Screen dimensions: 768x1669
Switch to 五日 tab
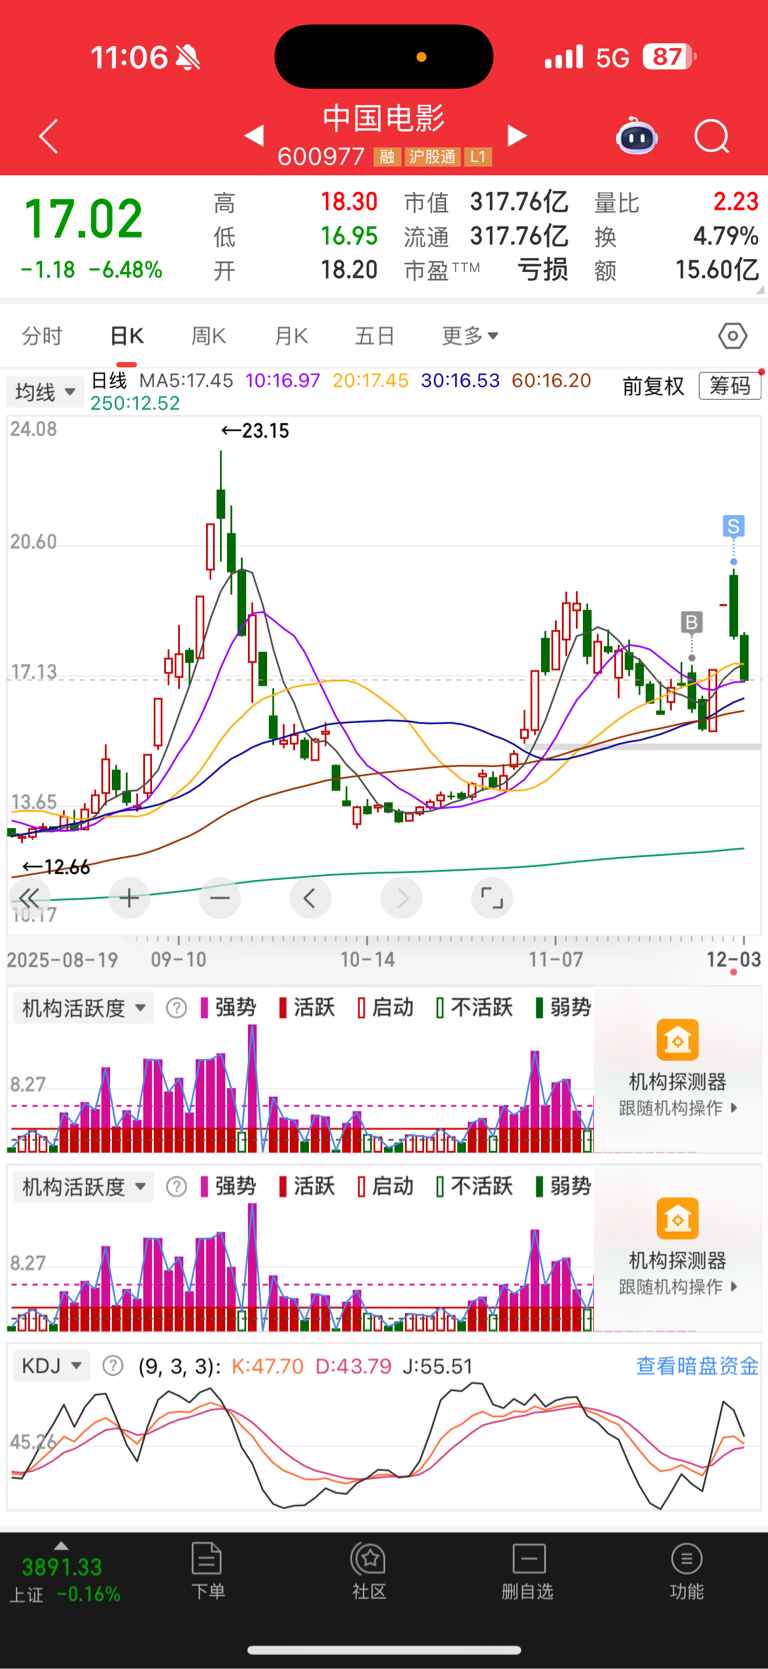pos(375,336)
